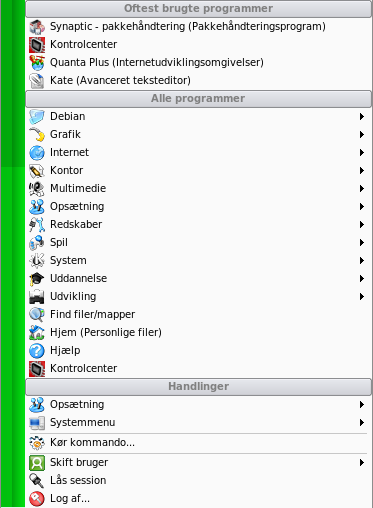373x508 pixels.
Task: Click the Find filer/mapper magnifier icon
Action: [37, 315]
